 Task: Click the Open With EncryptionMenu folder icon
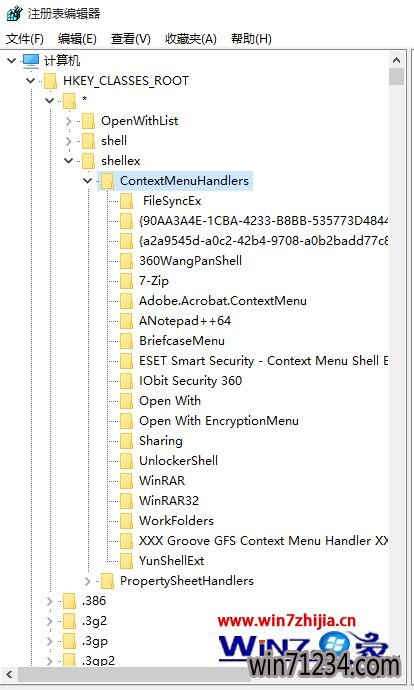(126, 421)
